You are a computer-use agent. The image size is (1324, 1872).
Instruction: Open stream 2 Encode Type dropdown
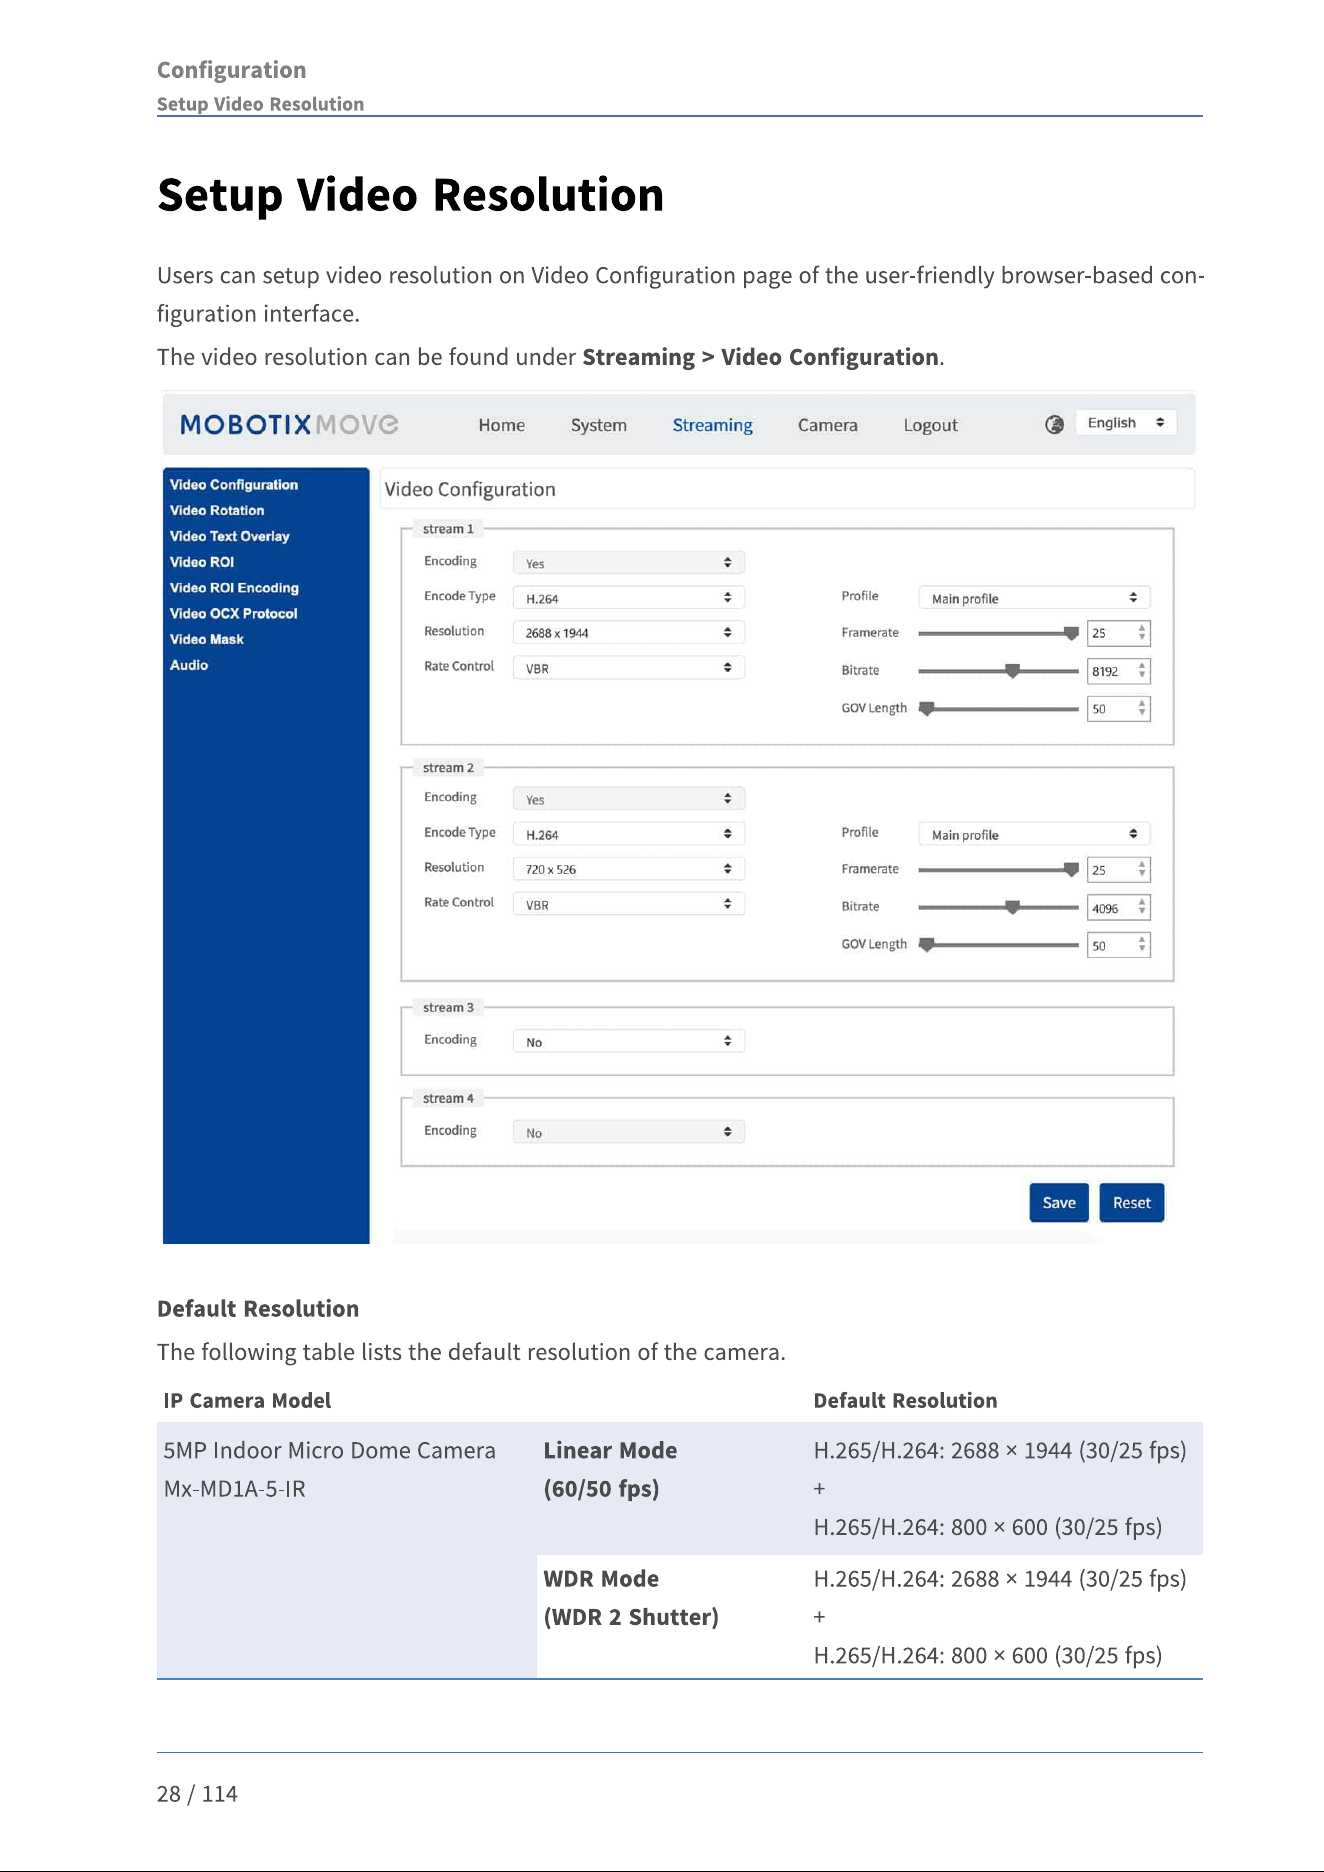629,834
